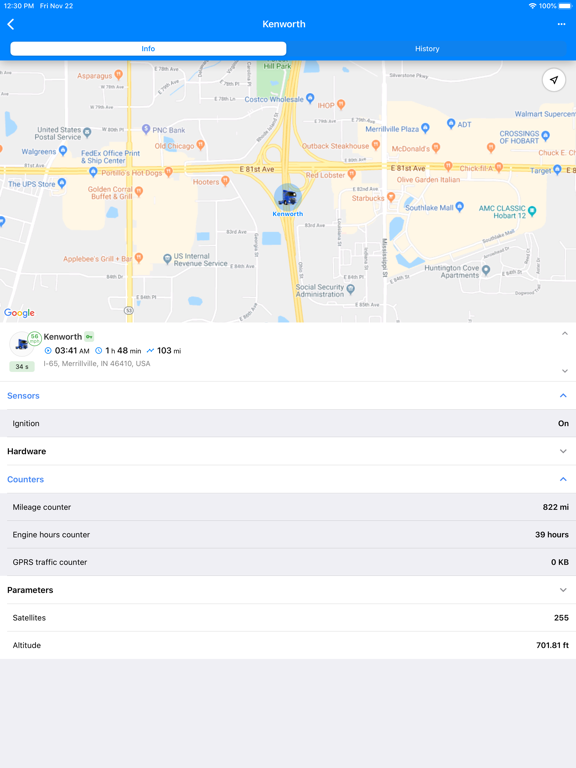Open the Google logo link on map

[19, 312]
